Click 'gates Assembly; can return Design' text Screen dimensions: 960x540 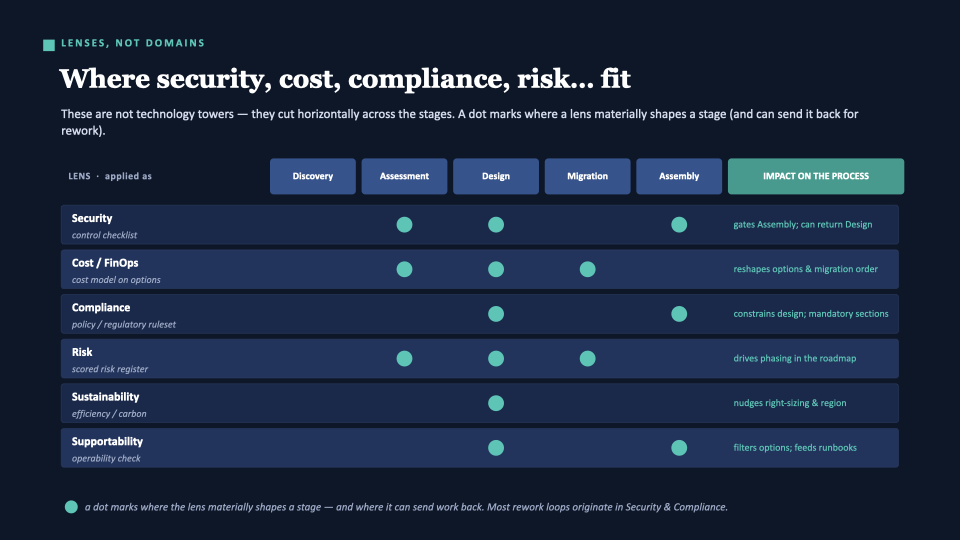tap(803, 225)
